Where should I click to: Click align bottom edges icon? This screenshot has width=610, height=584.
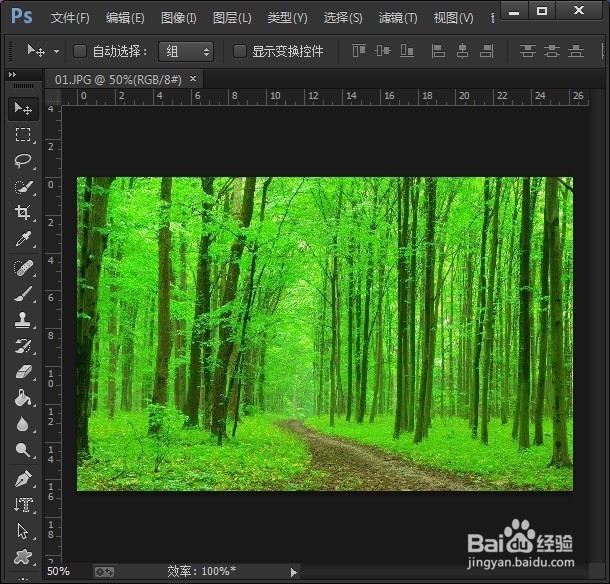pyautogui.click(x=407, y=51)
